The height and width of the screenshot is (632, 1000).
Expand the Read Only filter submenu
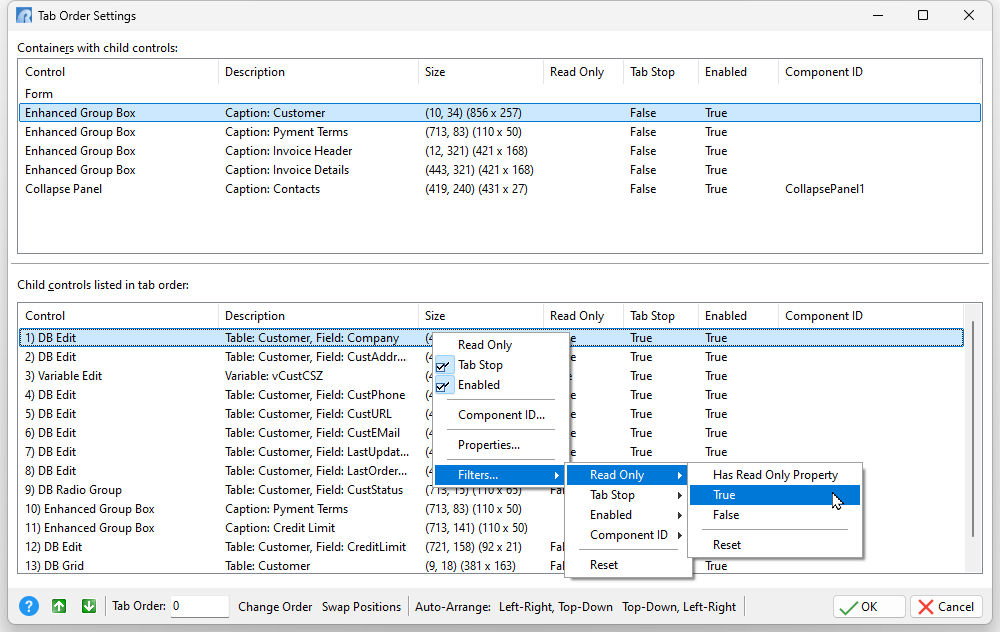point(626,475)
